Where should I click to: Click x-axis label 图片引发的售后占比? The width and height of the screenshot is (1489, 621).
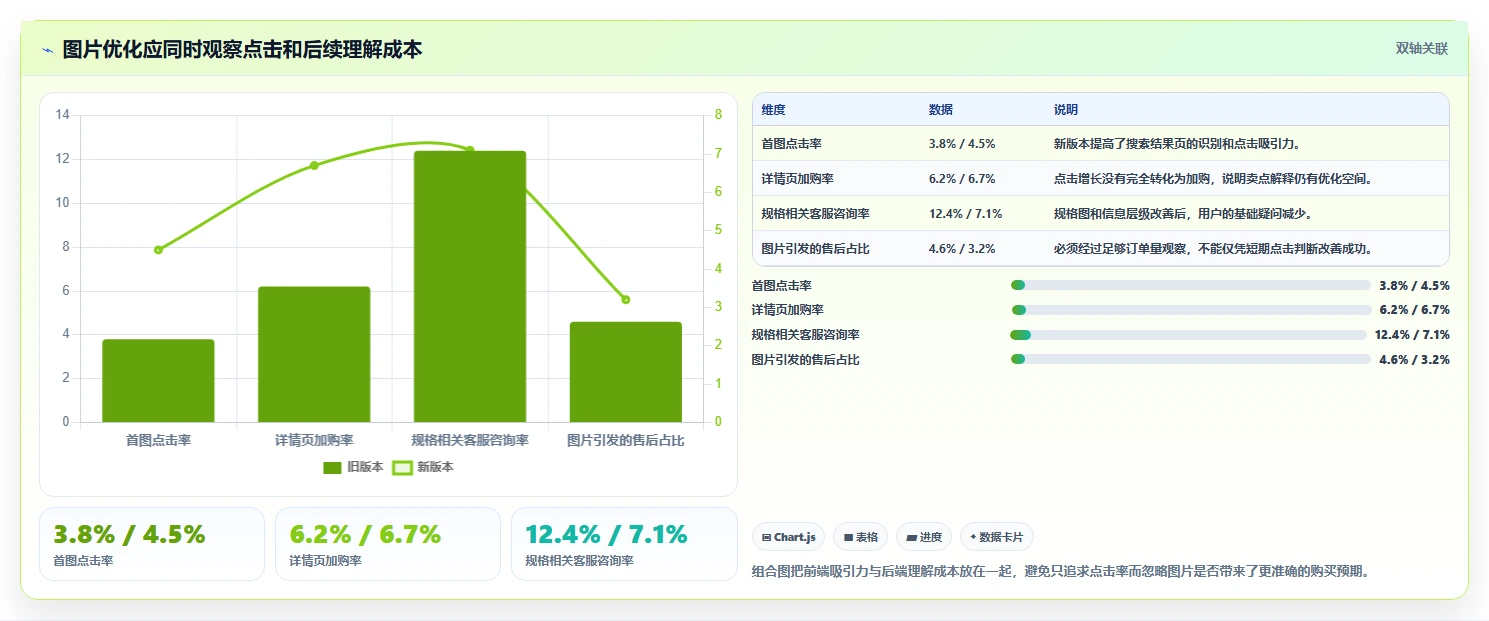coord(626,440)
